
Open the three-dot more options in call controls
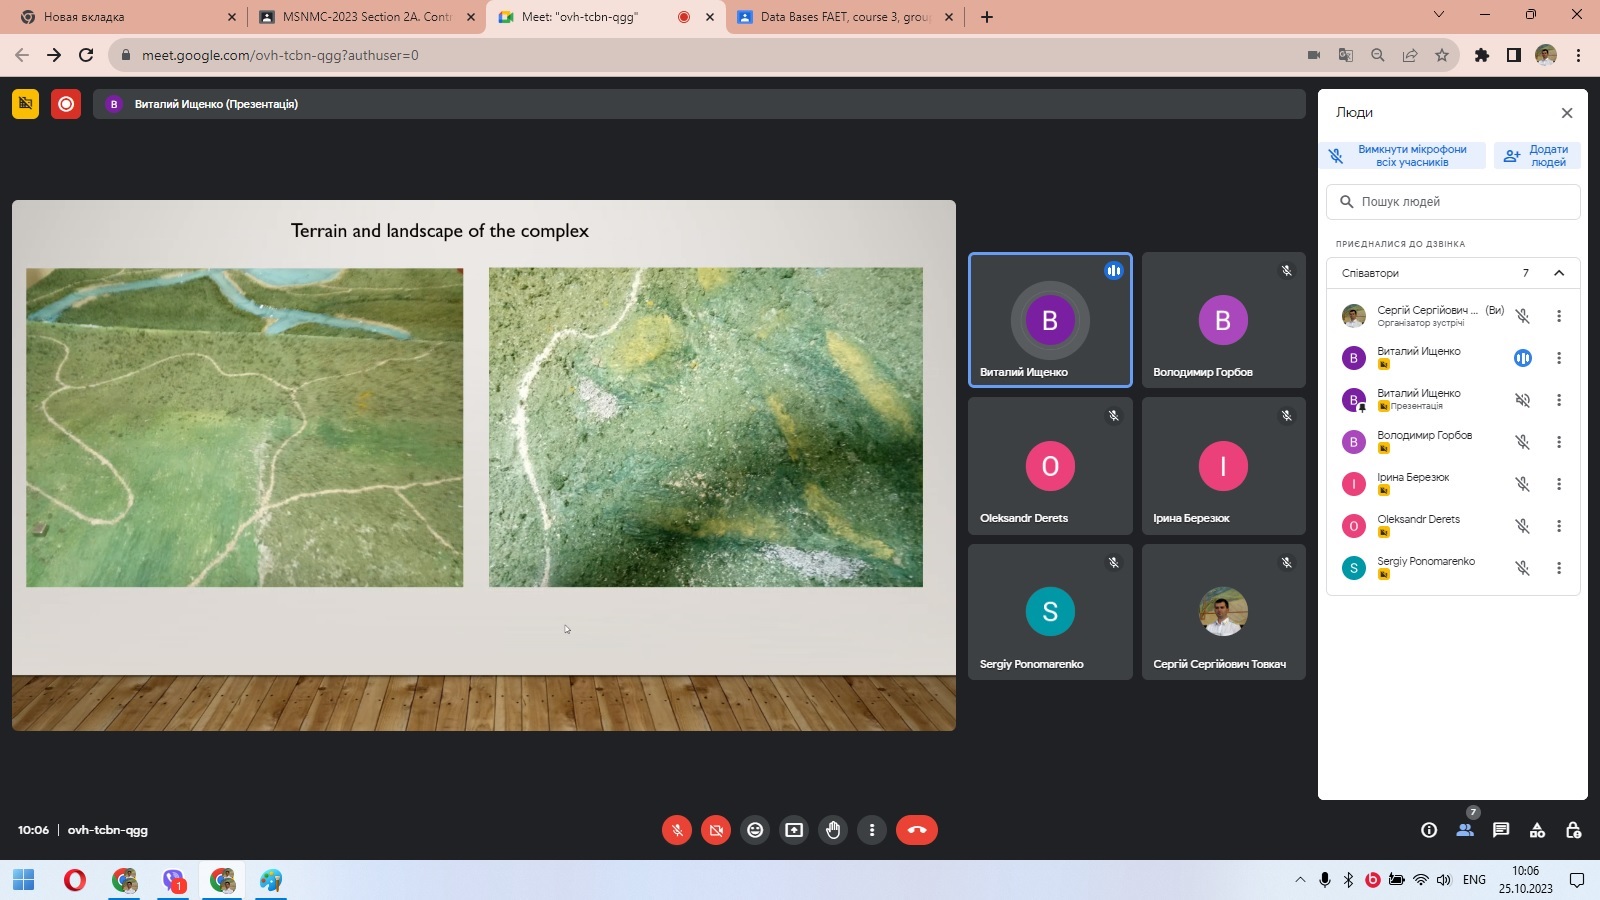(872, 830)
